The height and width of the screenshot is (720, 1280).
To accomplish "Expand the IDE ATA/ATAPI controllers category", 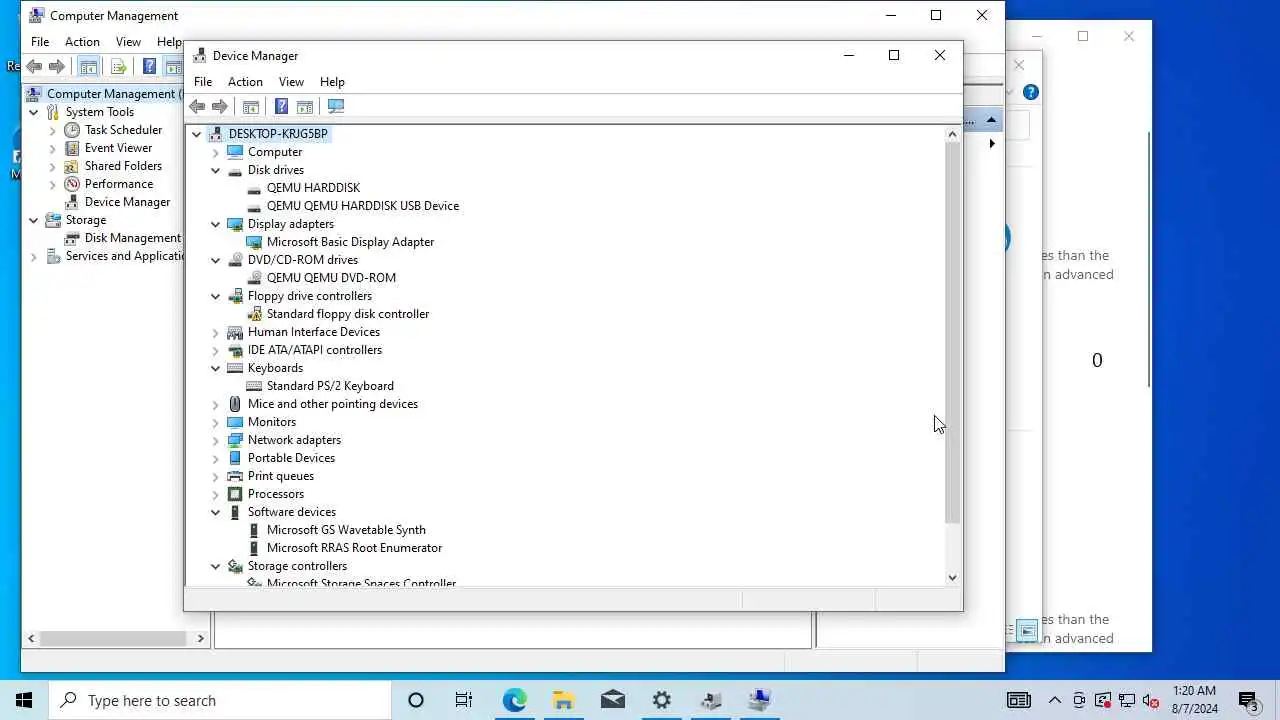I will click(215, 350).
